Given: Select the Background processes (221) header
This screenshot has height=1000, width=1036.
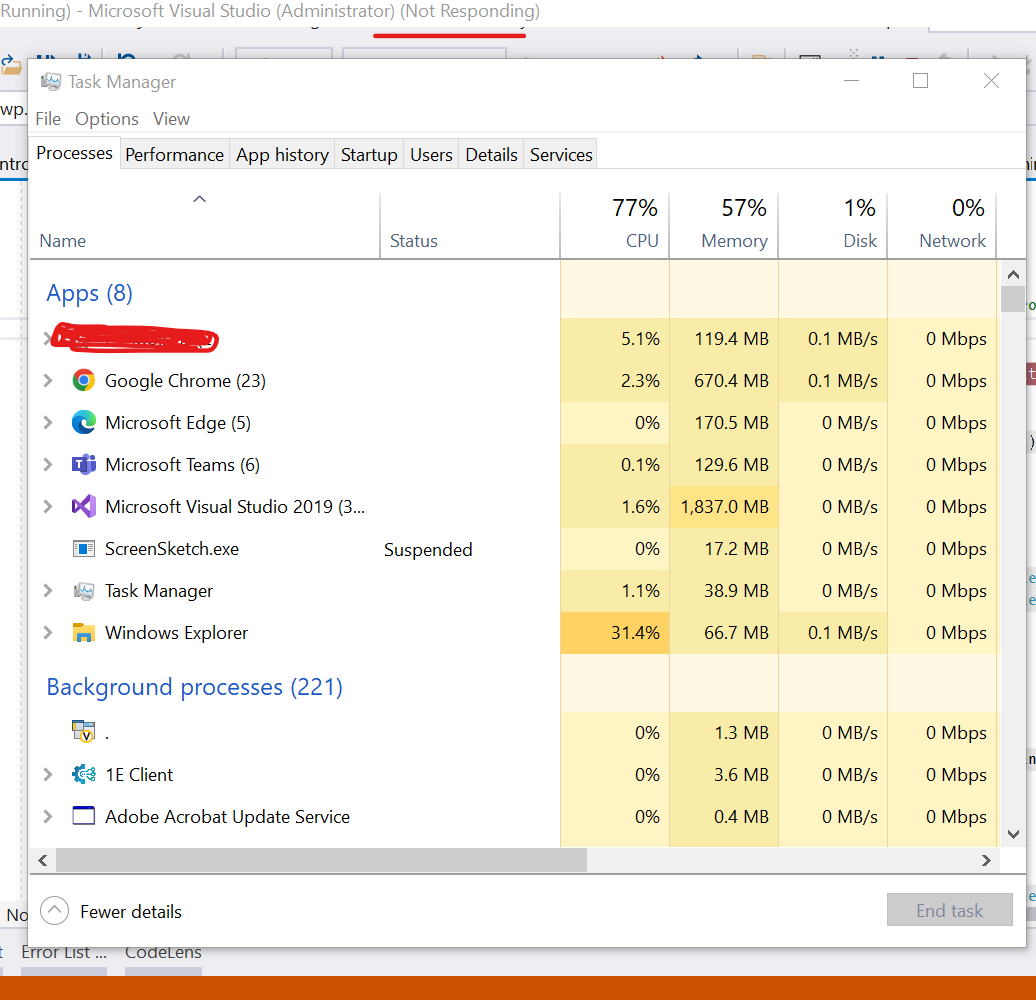Looking at the screenshot, I should pyautogui.click(x=194, y=687).
